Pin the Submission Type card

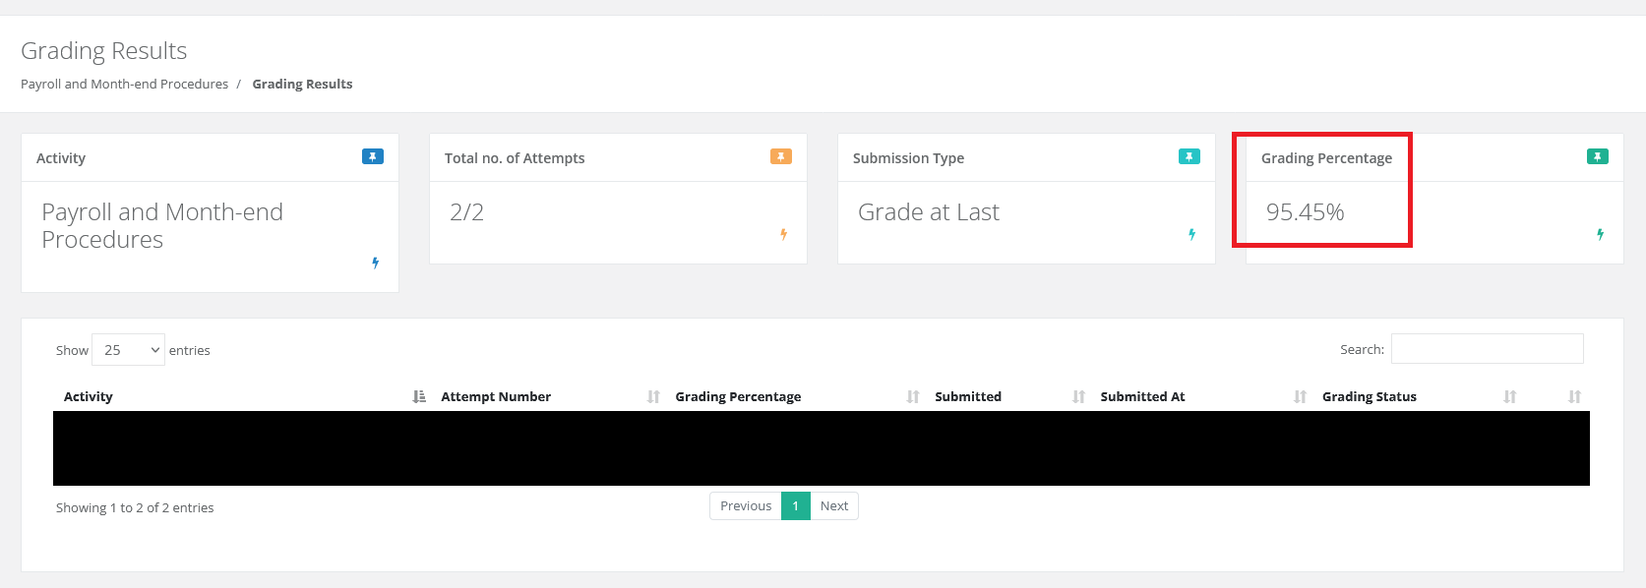1189,156
